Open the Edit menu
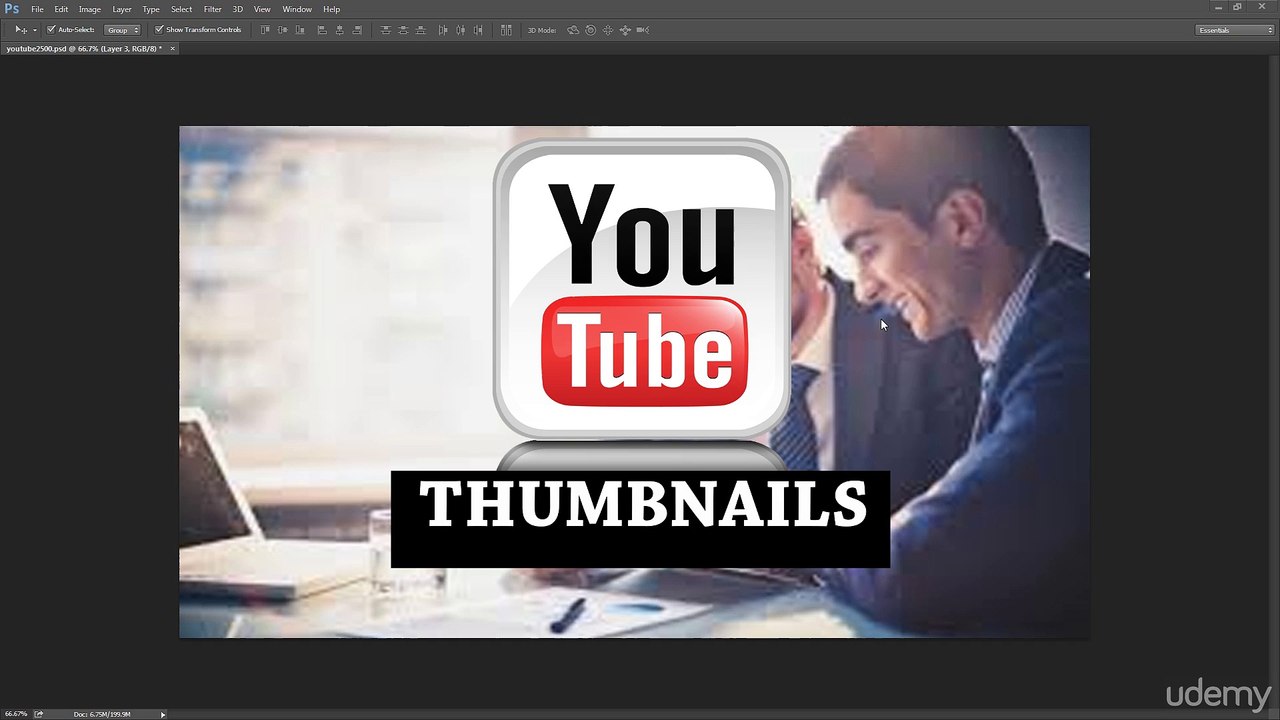 coord(62,9)
